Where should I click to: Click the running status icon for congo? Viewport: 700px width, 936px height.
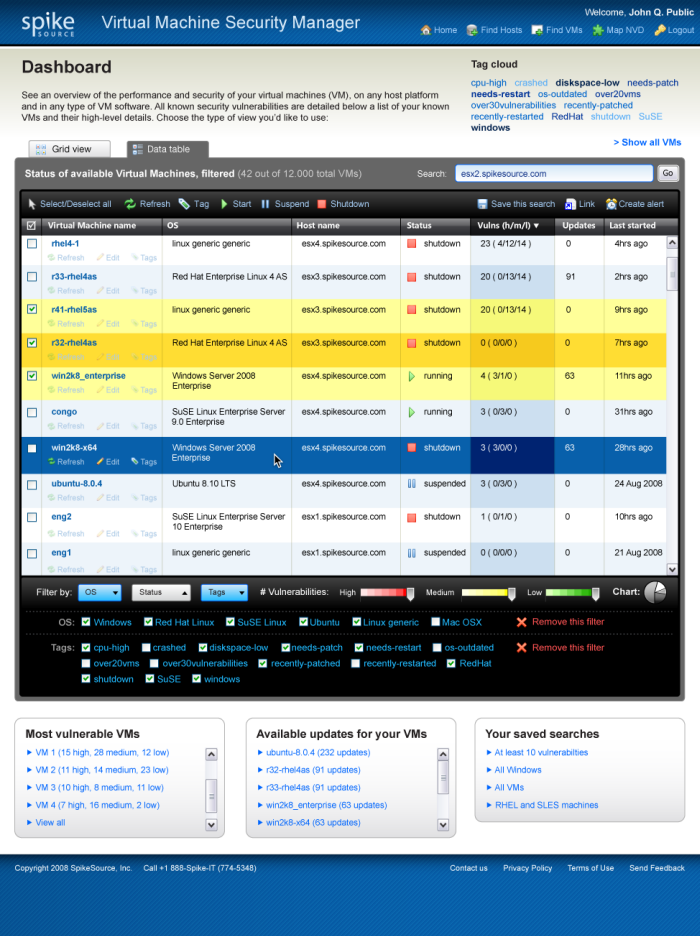coord(411,412)
